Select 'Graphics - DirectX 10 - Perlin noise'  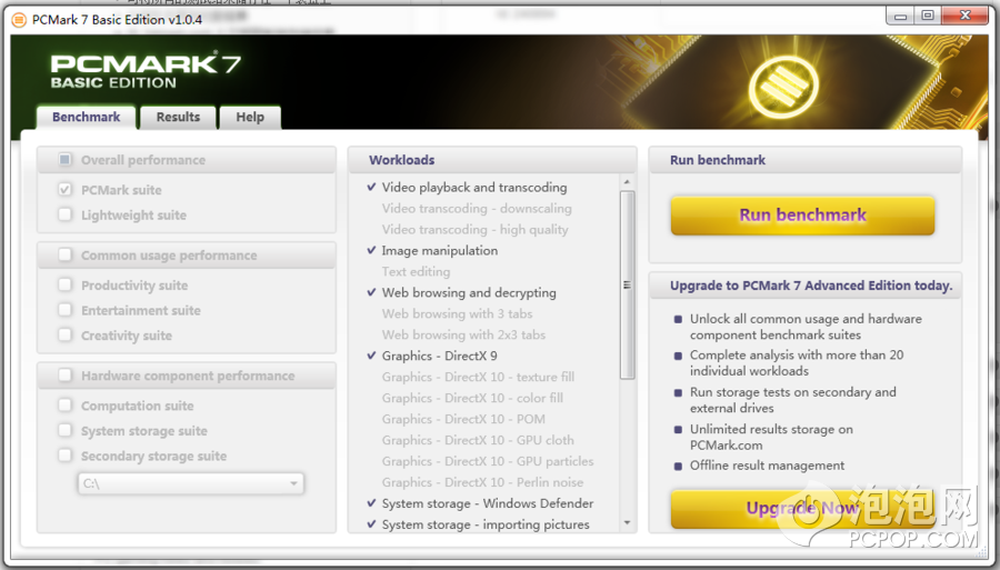pos(483,482)
